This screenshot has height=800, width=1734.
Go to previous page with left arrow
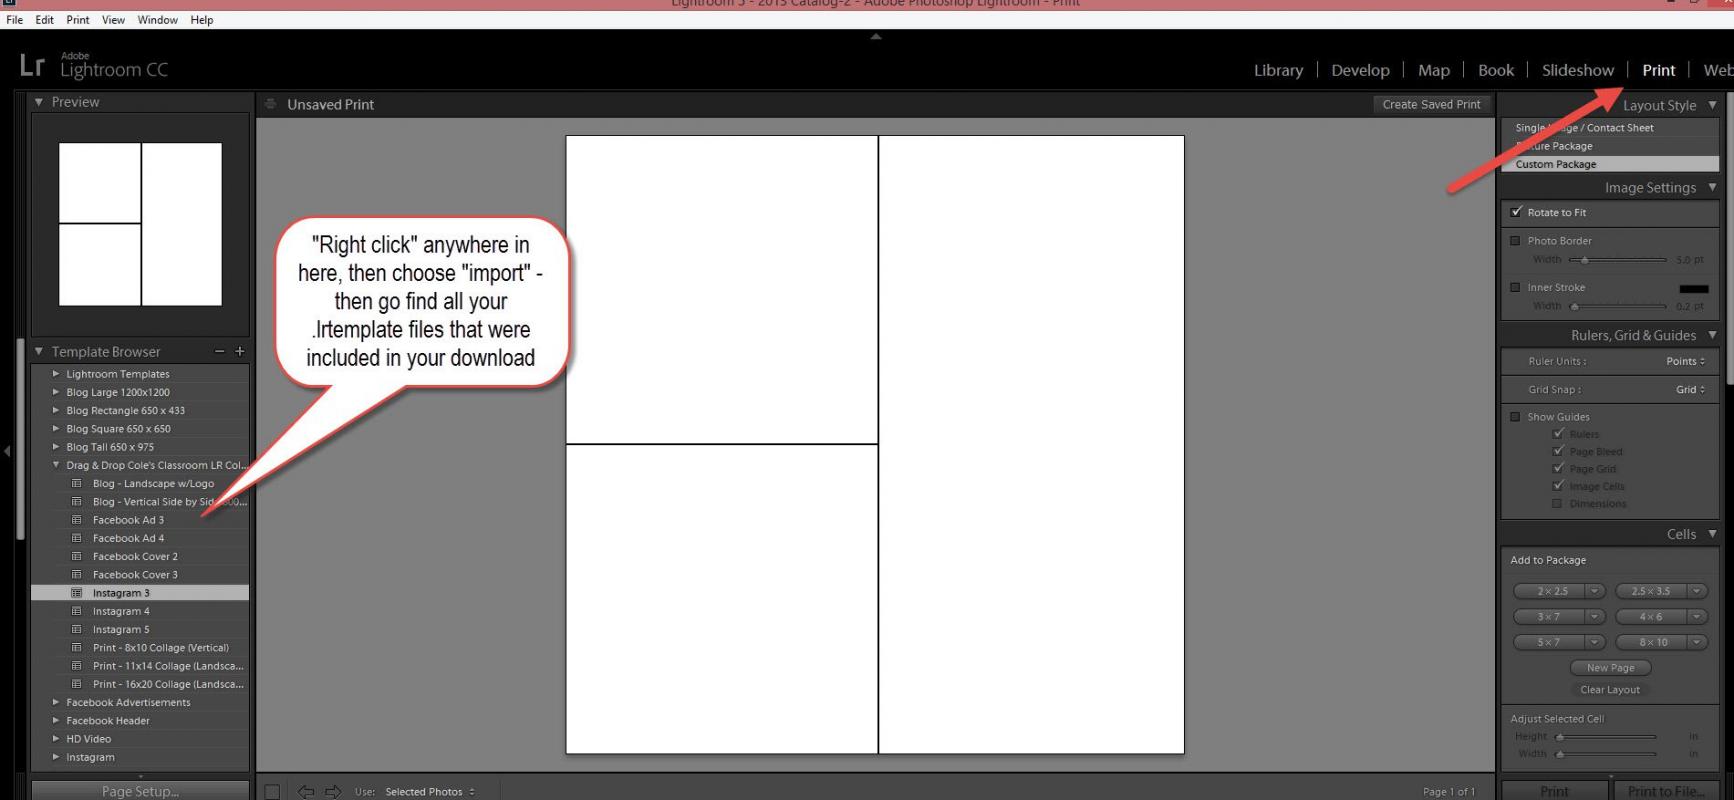pos(306,791)
